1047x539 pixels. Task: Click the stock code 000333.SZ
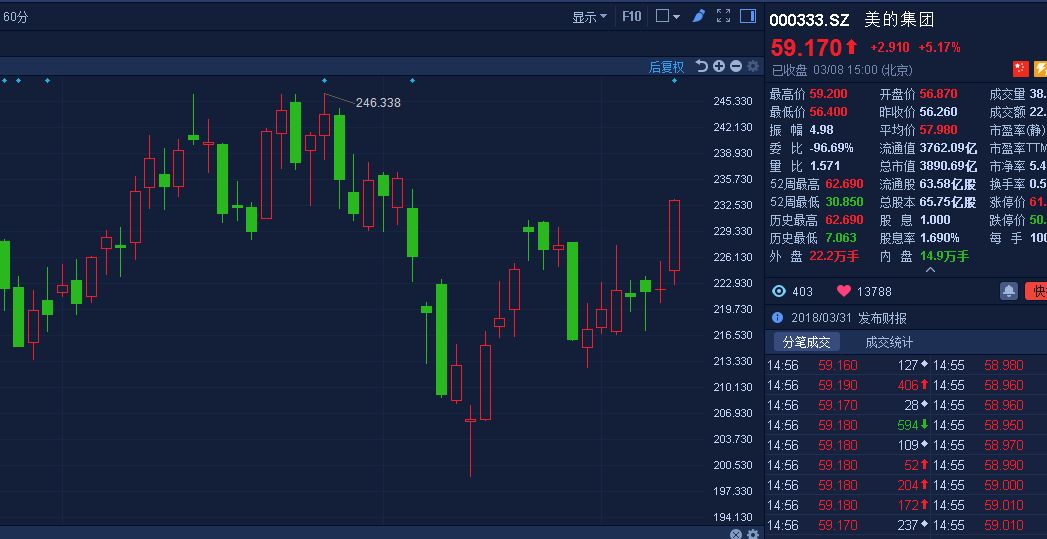(809, 20)
